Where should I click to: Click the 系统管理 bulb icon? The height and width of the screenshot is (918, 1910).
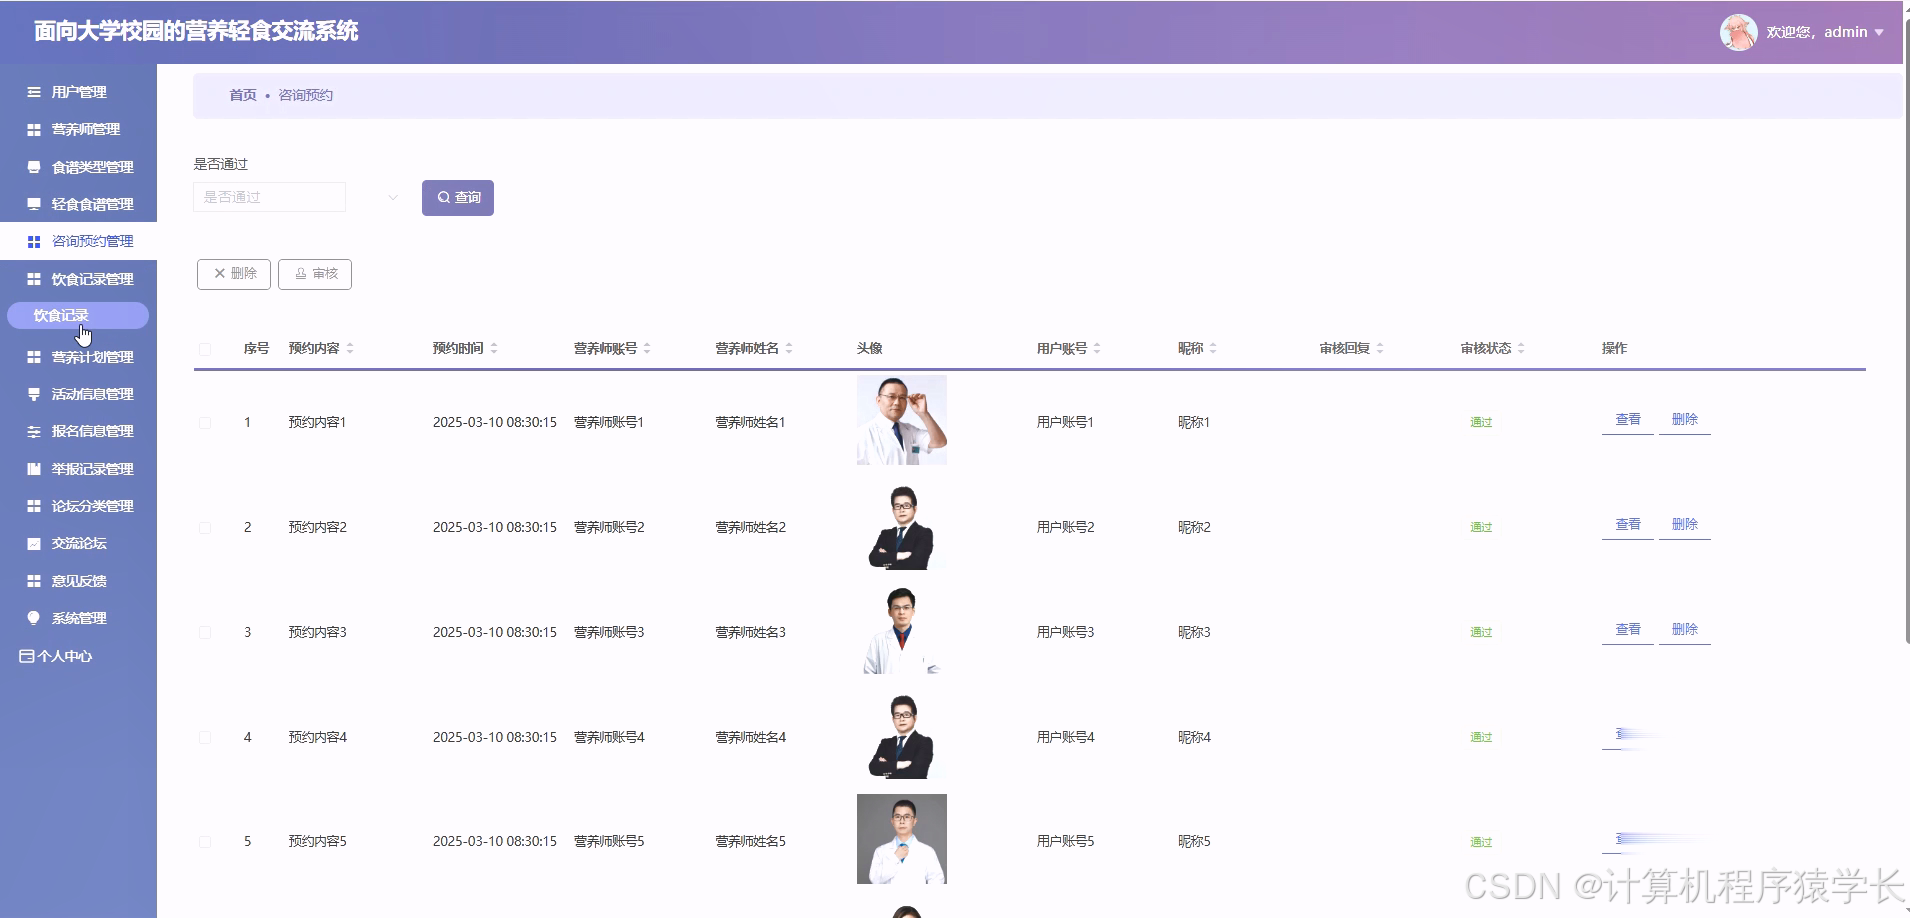(x=34, y=618)
